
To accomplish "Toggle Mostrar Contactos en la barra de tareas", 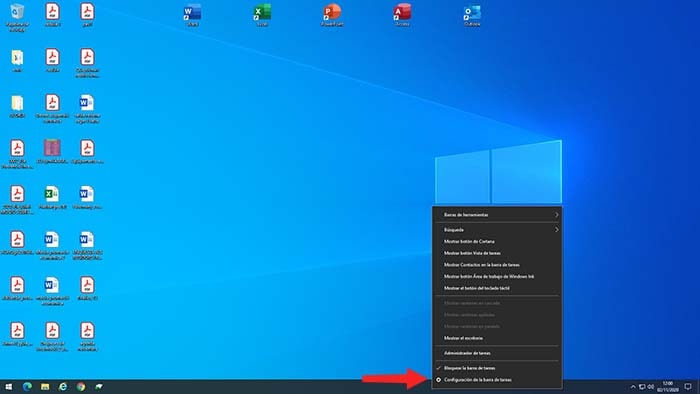I will [497, 265].
